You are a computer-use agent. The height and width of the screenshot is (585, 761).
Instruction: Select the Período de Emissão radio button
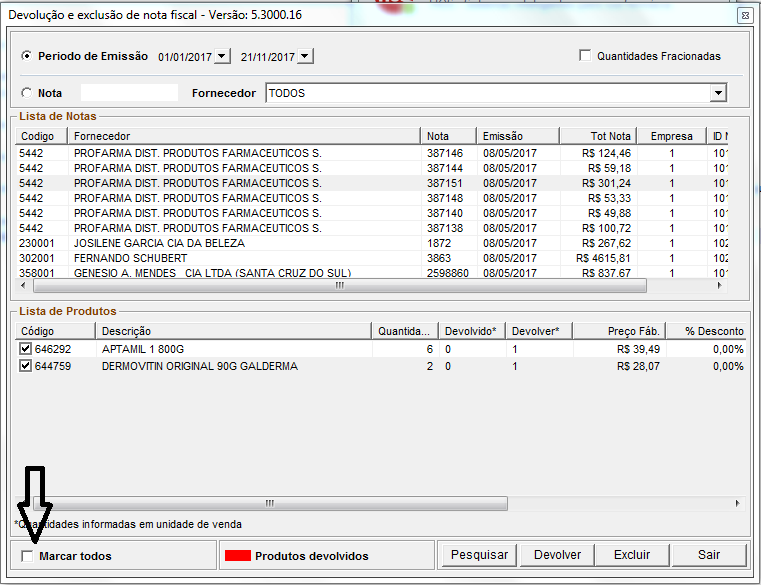tap(27, 56)
